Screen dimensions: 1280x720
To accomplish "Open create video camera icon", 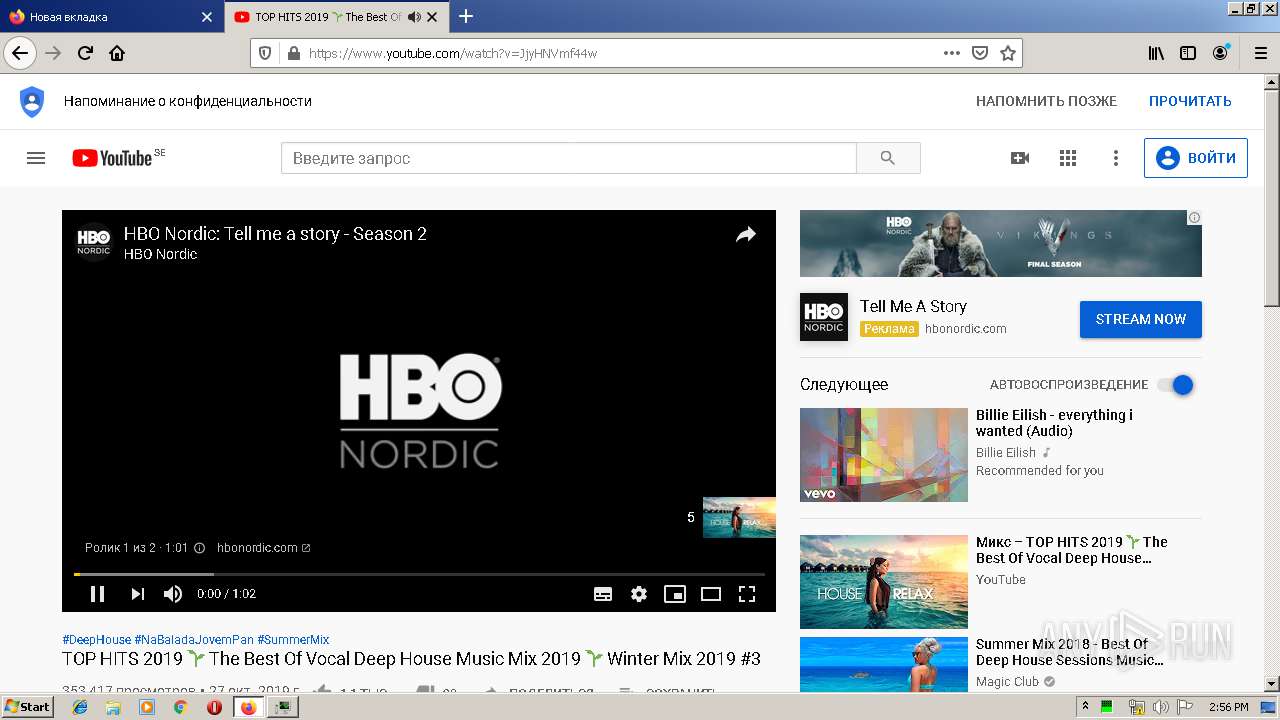I will [x=1020, y=158].
